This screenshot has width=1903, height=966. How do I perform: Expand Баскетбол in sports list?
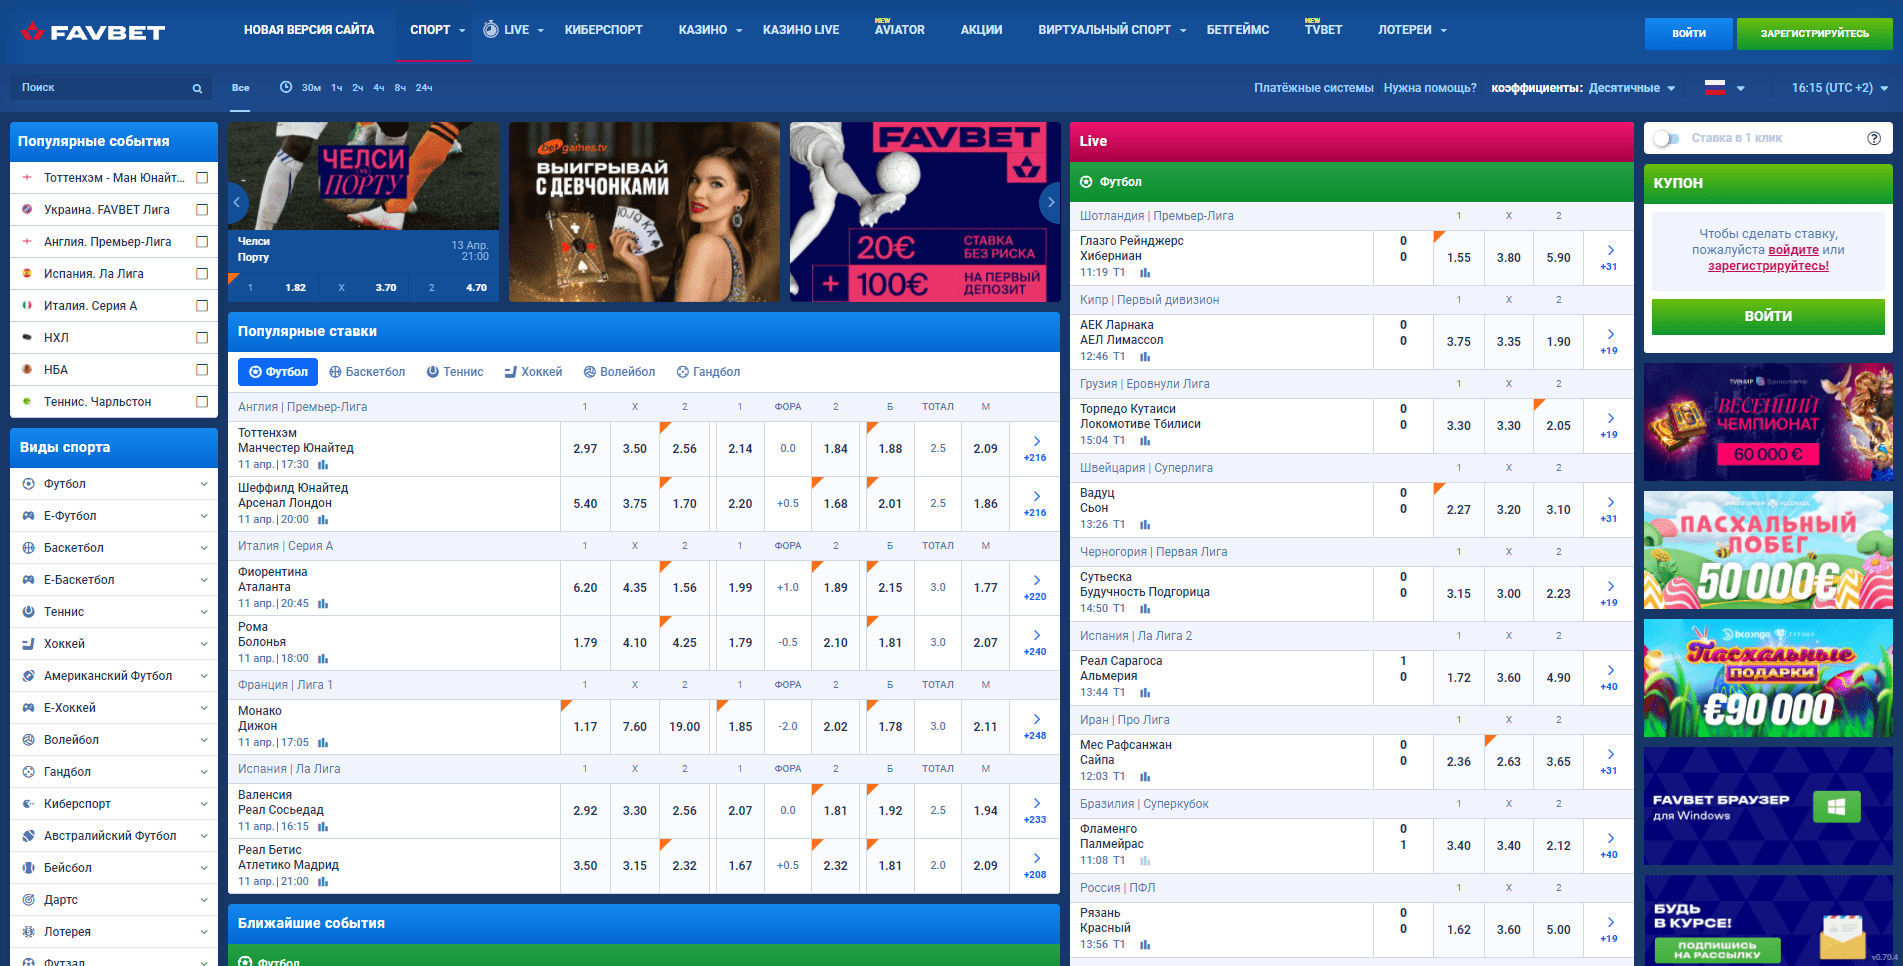[204, 548]
